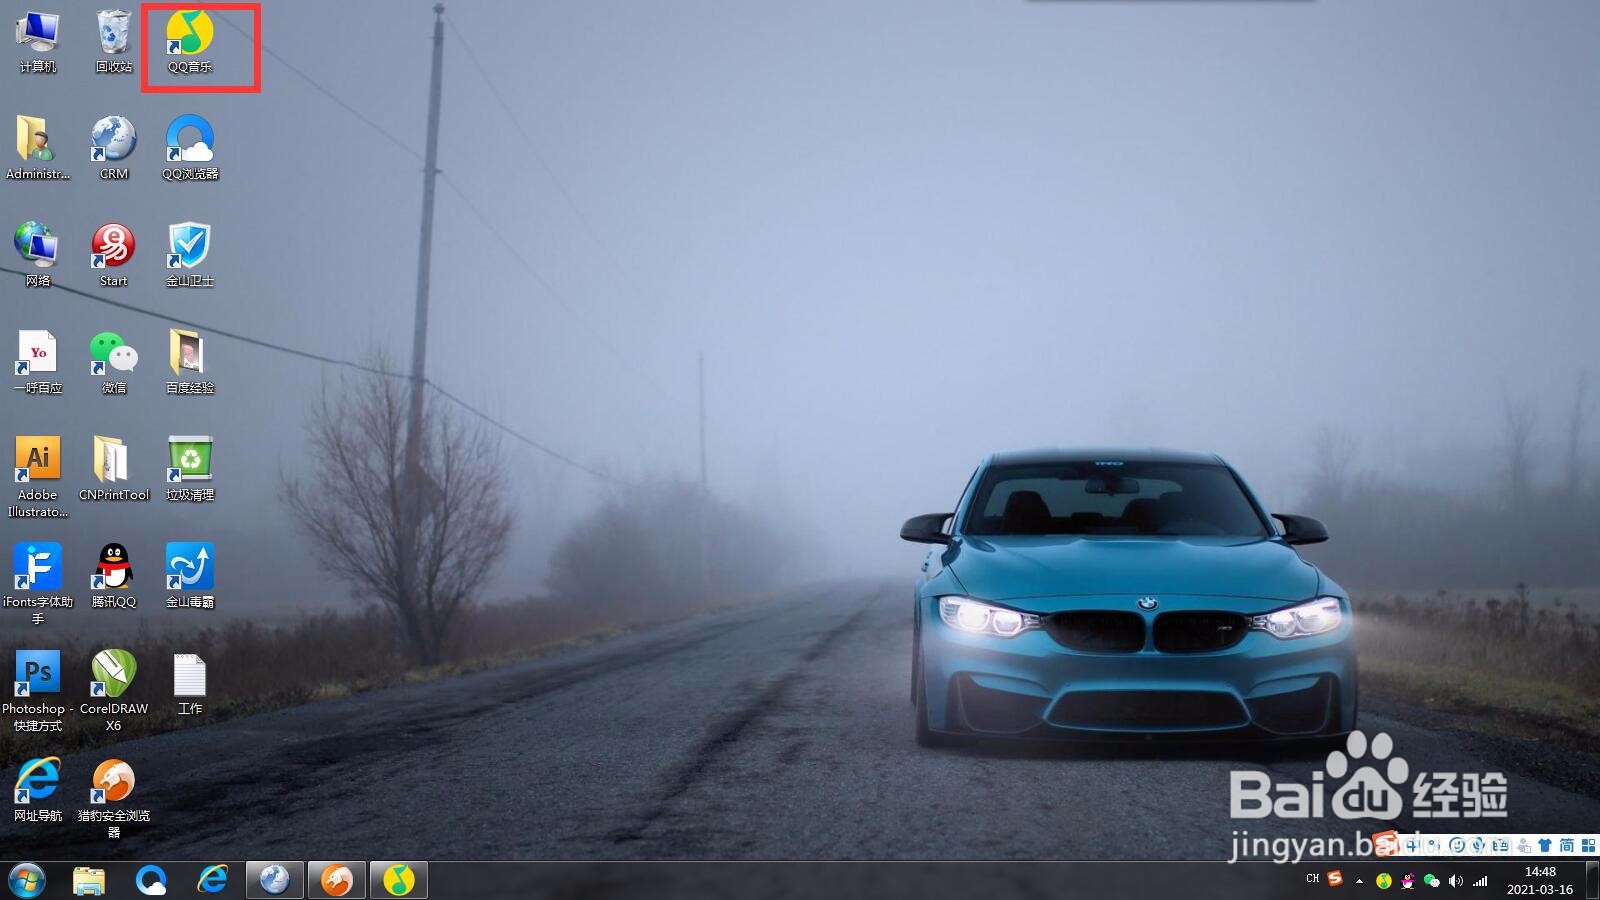Switch to the globe app taskbar button
This screenshot has width=1600, height=900.
tap(275, 880)
